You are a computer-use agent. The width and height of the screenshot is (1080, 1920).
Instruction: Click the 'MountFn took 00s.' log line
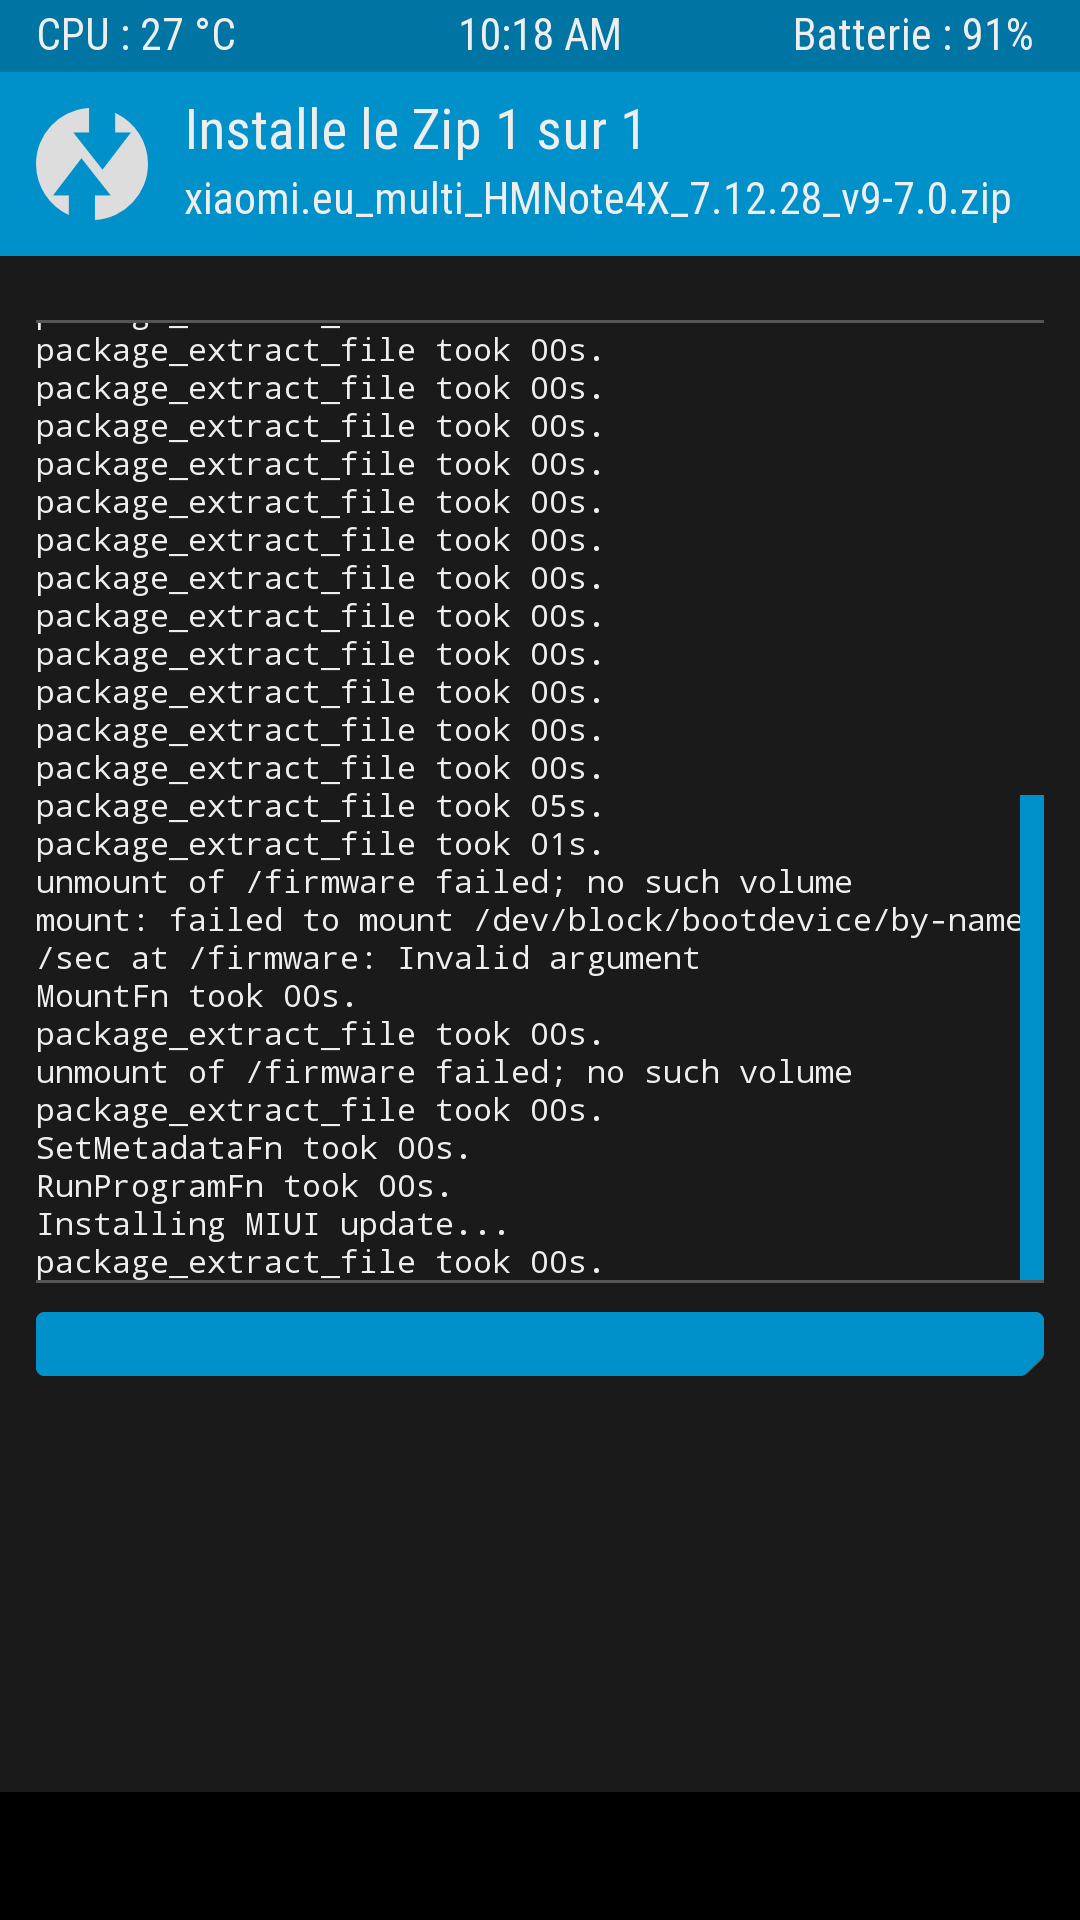(x=196, y=997)
